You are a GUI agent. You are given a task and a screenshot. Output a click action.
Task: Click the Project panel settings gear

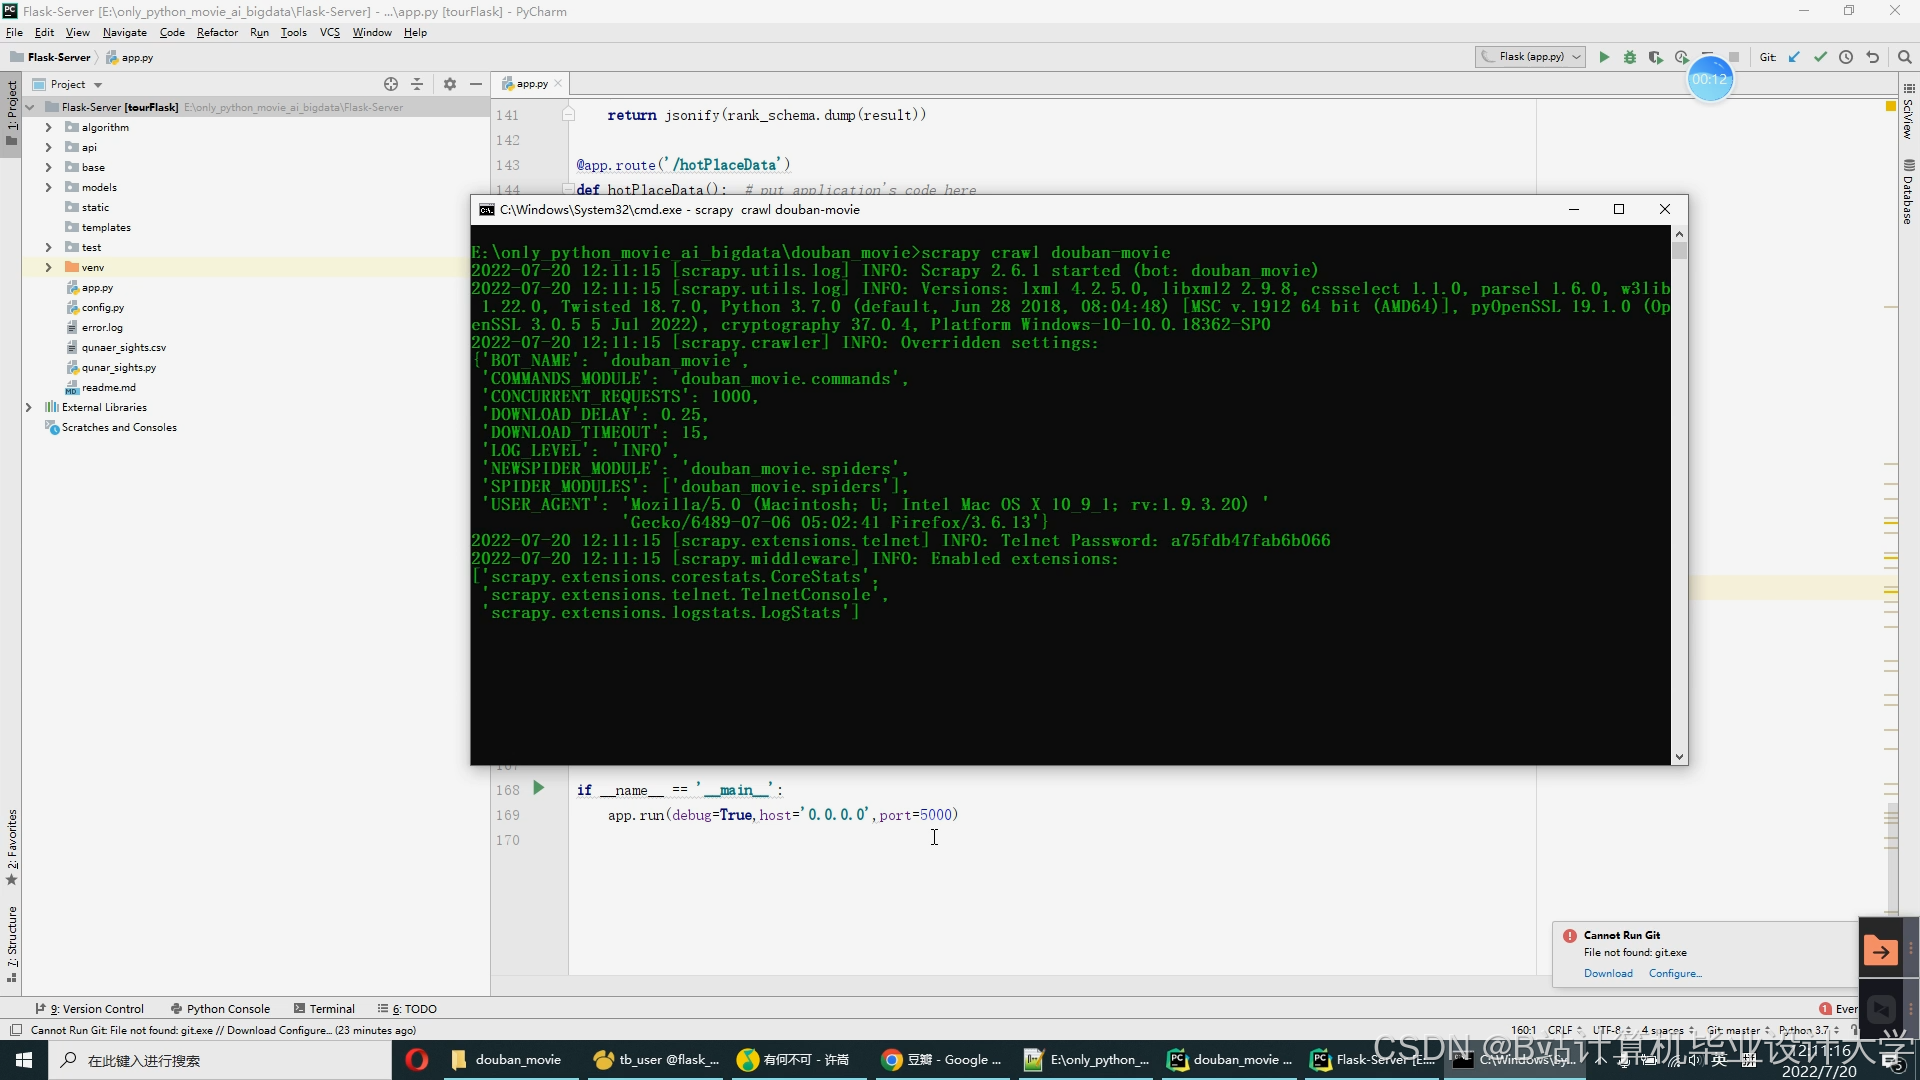click(450, 84)
